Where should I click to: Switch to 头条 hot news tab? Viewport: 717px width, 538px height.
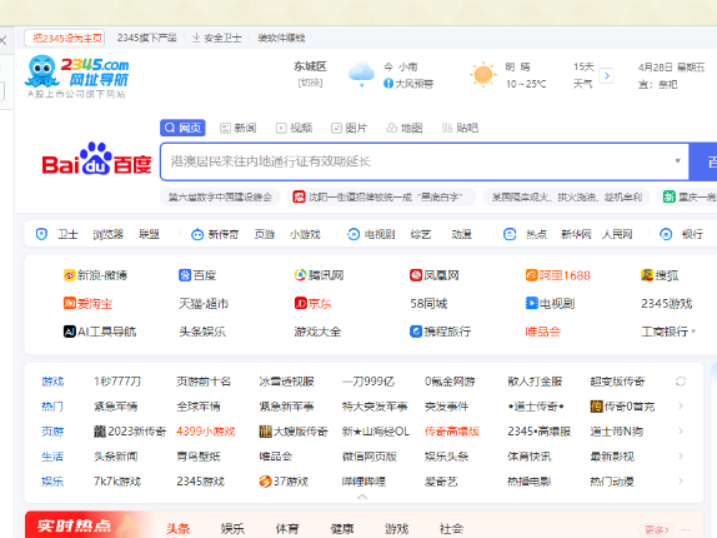click(178, 529)
